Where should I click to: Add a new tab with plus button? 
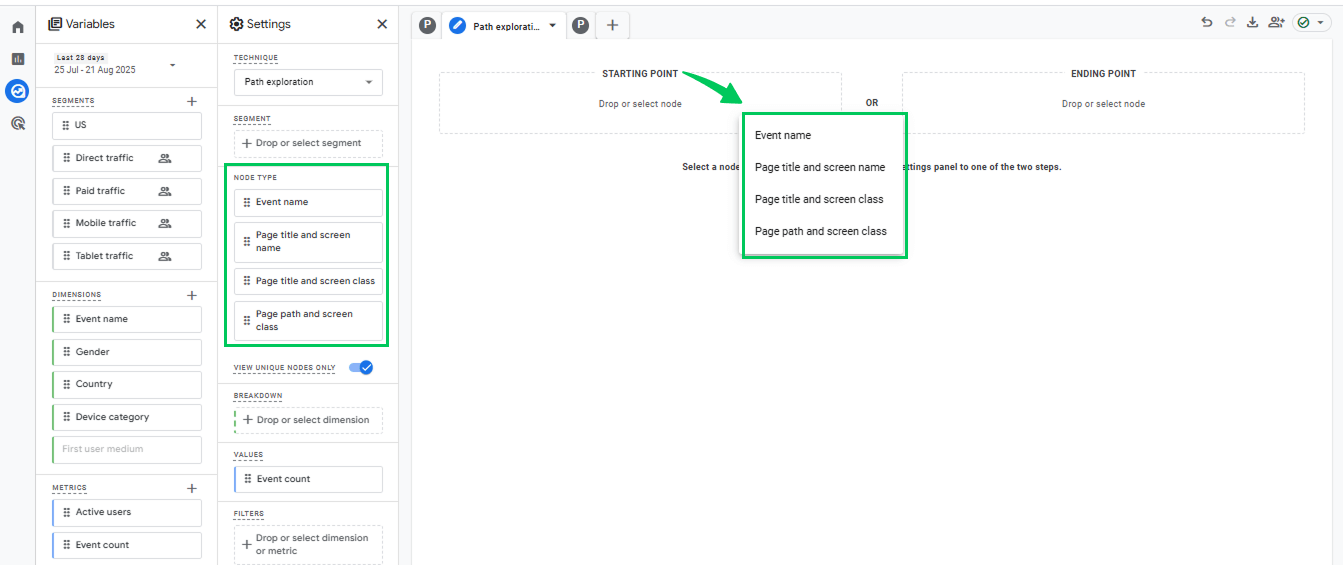(x=613, y=26)
